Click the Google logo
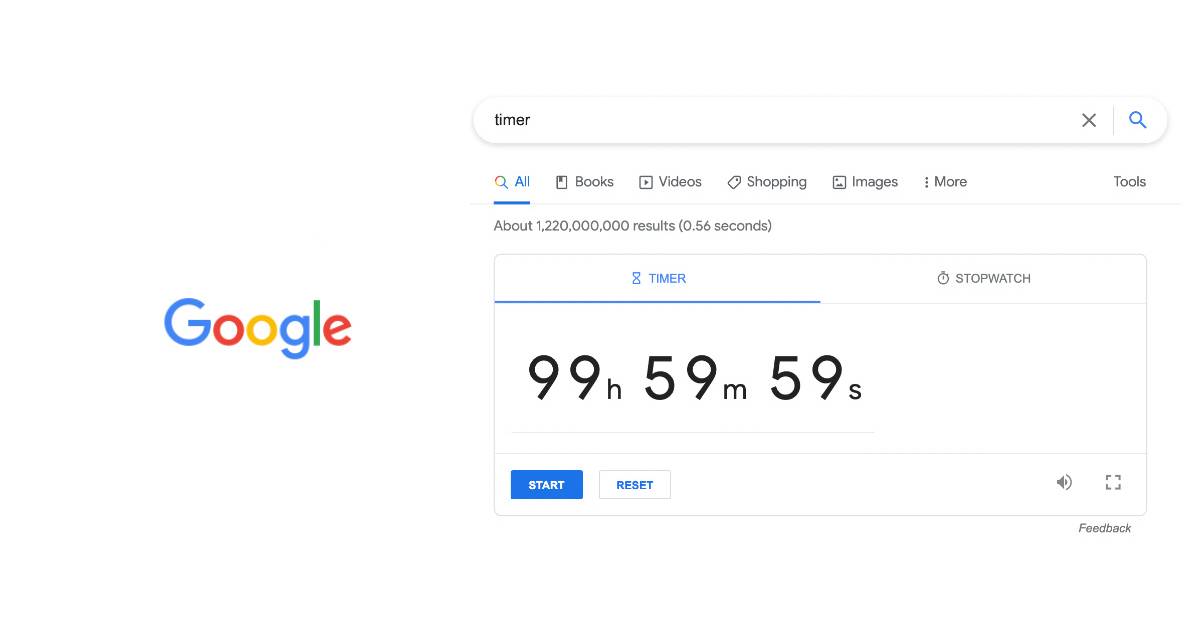This screenshot has height=628, width=1200. click(x=258, y=327)
